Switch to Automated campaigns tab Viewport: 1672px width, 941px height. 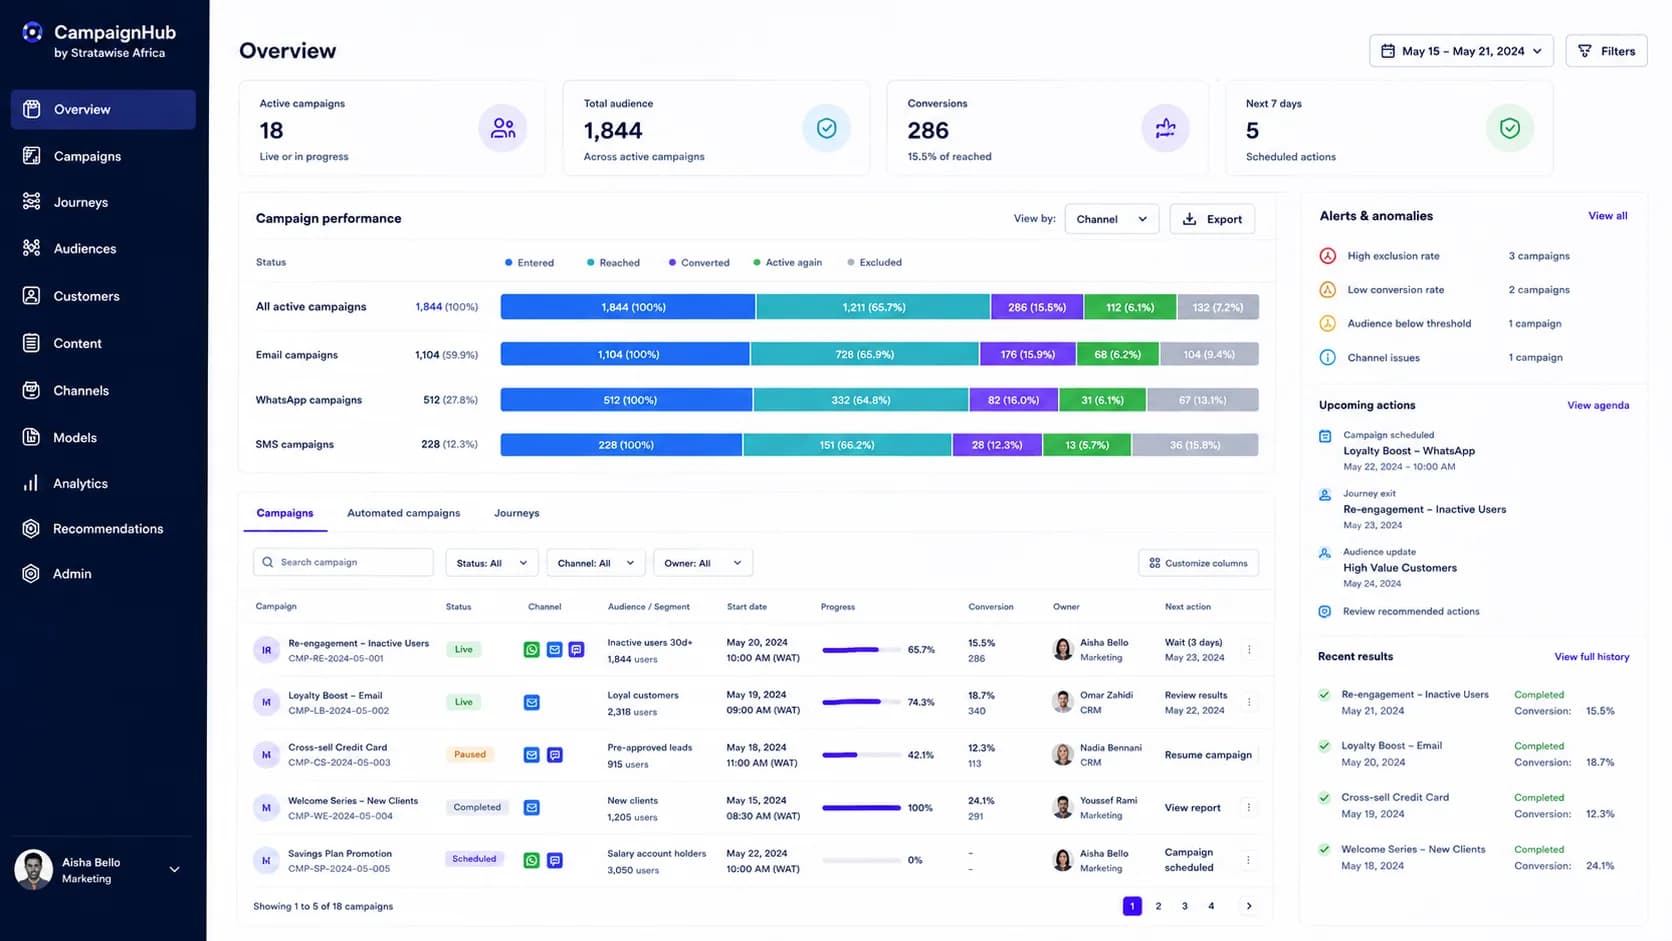tap(404, 513)
